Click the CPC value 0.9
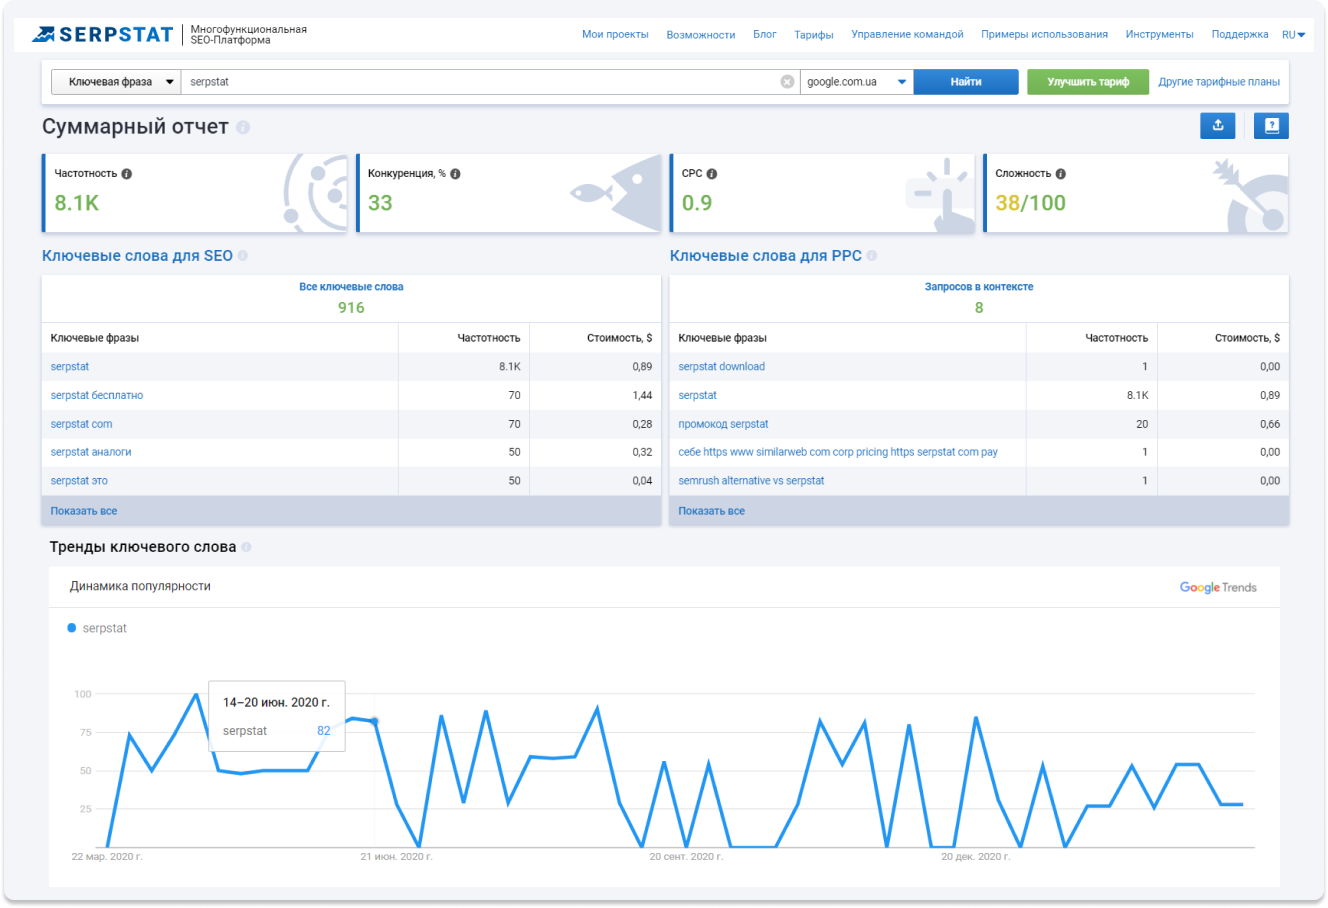The image size is (1328, 908). point(697,203)
